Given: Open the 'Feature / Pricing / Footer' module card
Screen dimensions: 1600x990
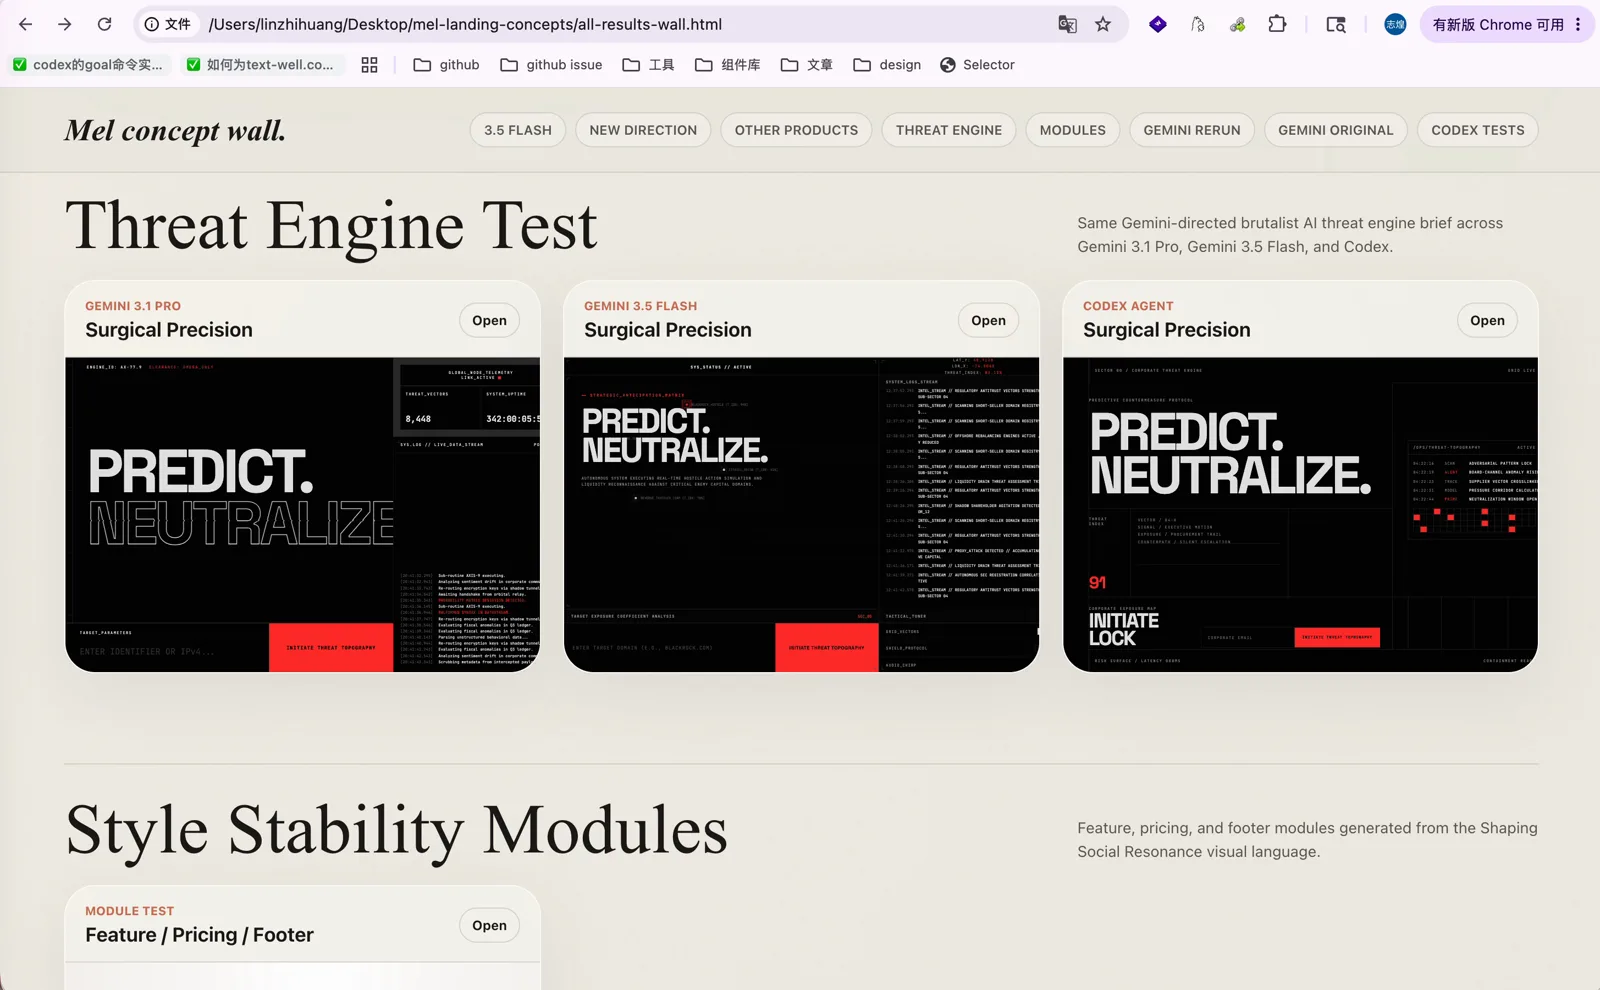Looking at the screenshot, I should (489, 925).
